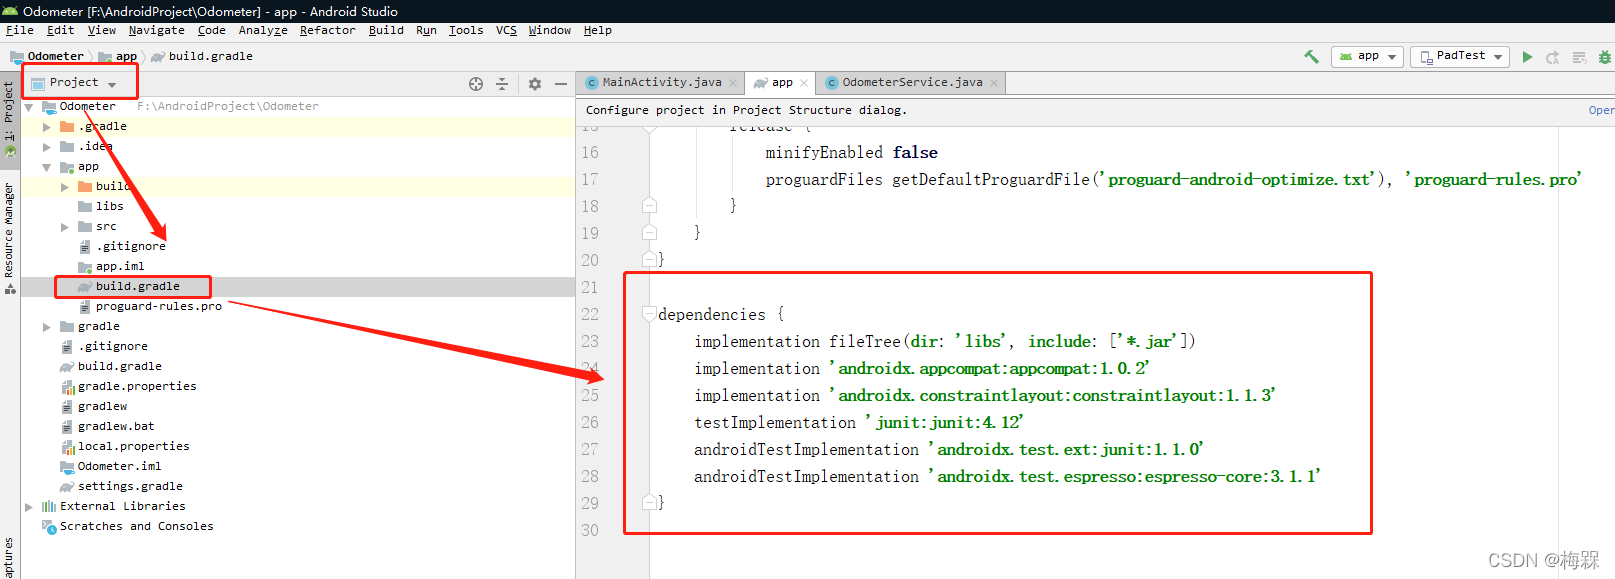This screenshot has width=1615, height=579.
Task: Open Project panel gear settings
Action: 535,84
